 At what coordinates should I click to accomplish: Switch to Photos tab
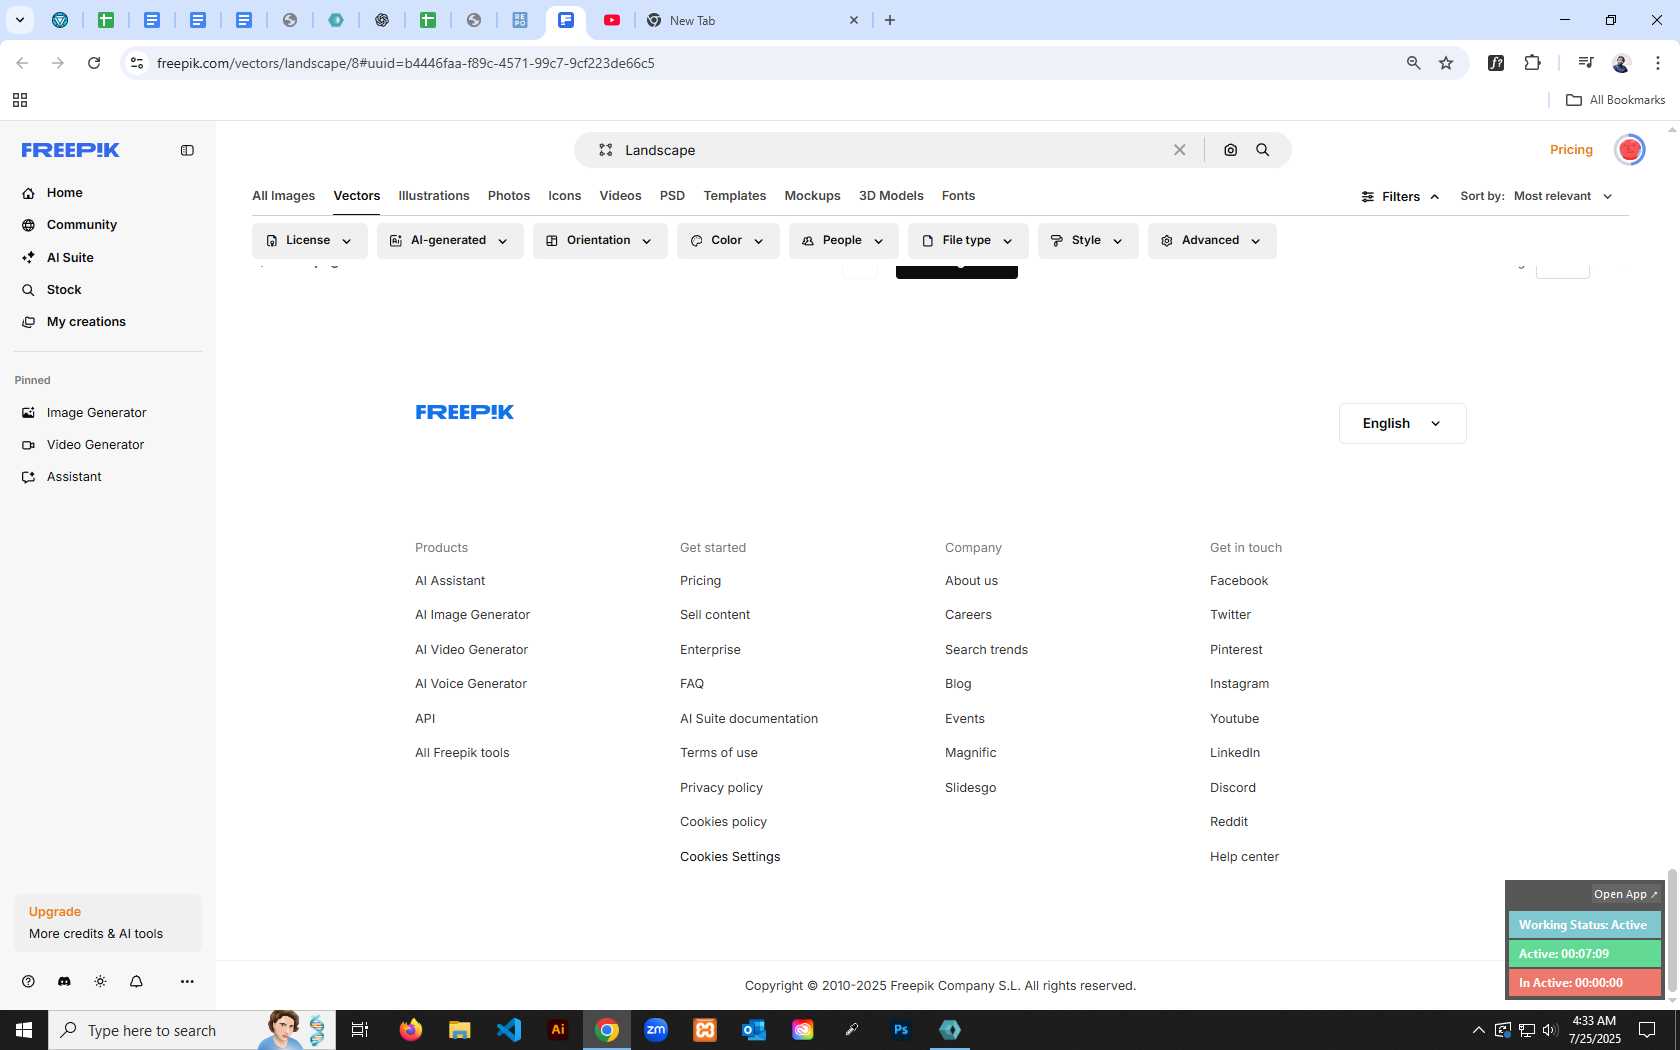[x=509, y=196]
